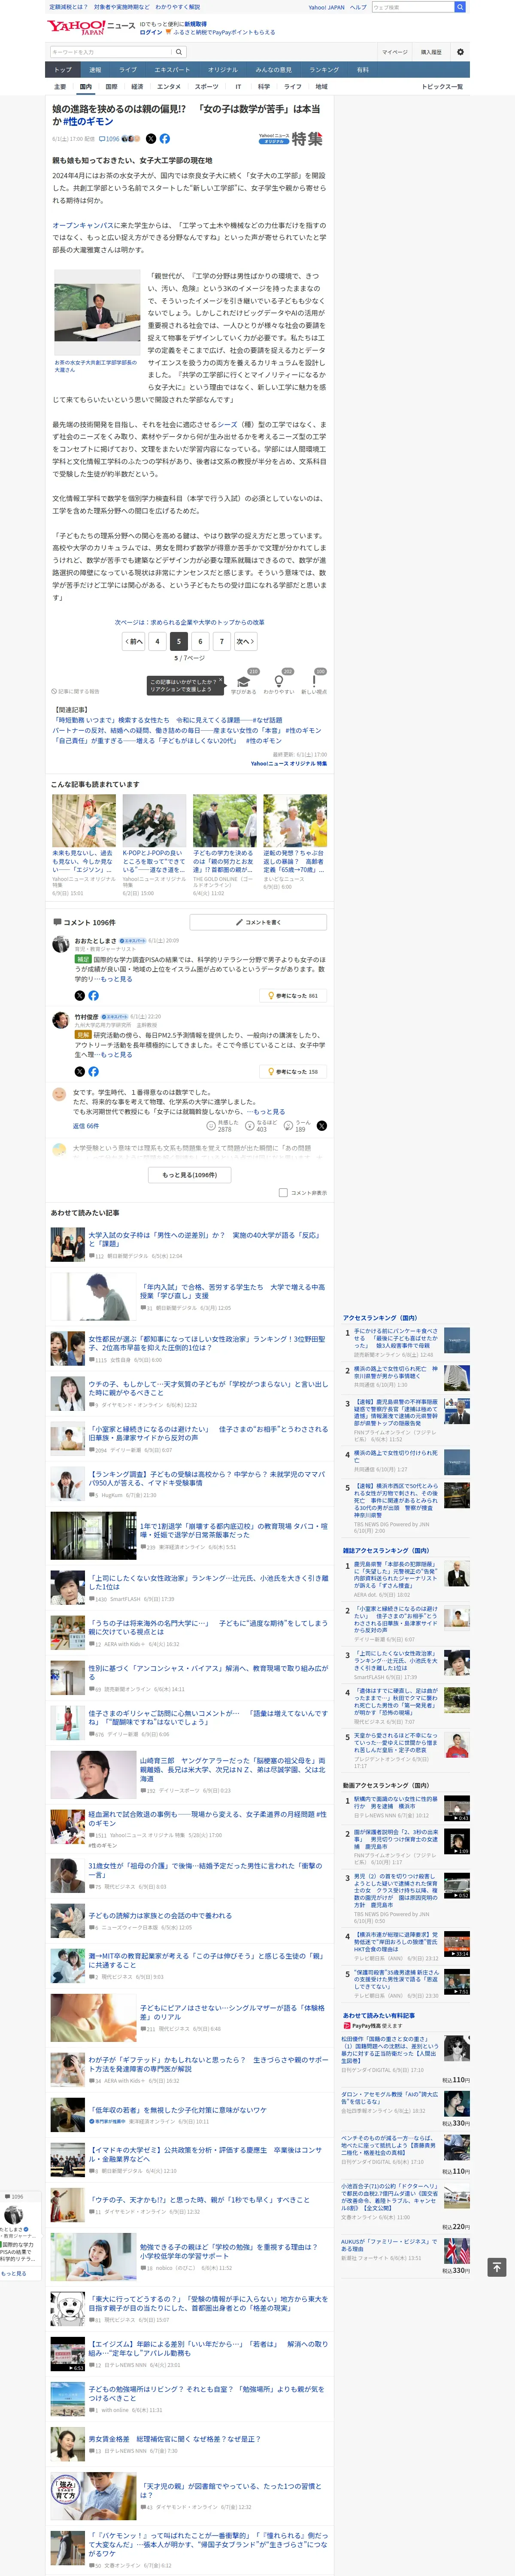Open トピックス一覧 link

(442, 87)
